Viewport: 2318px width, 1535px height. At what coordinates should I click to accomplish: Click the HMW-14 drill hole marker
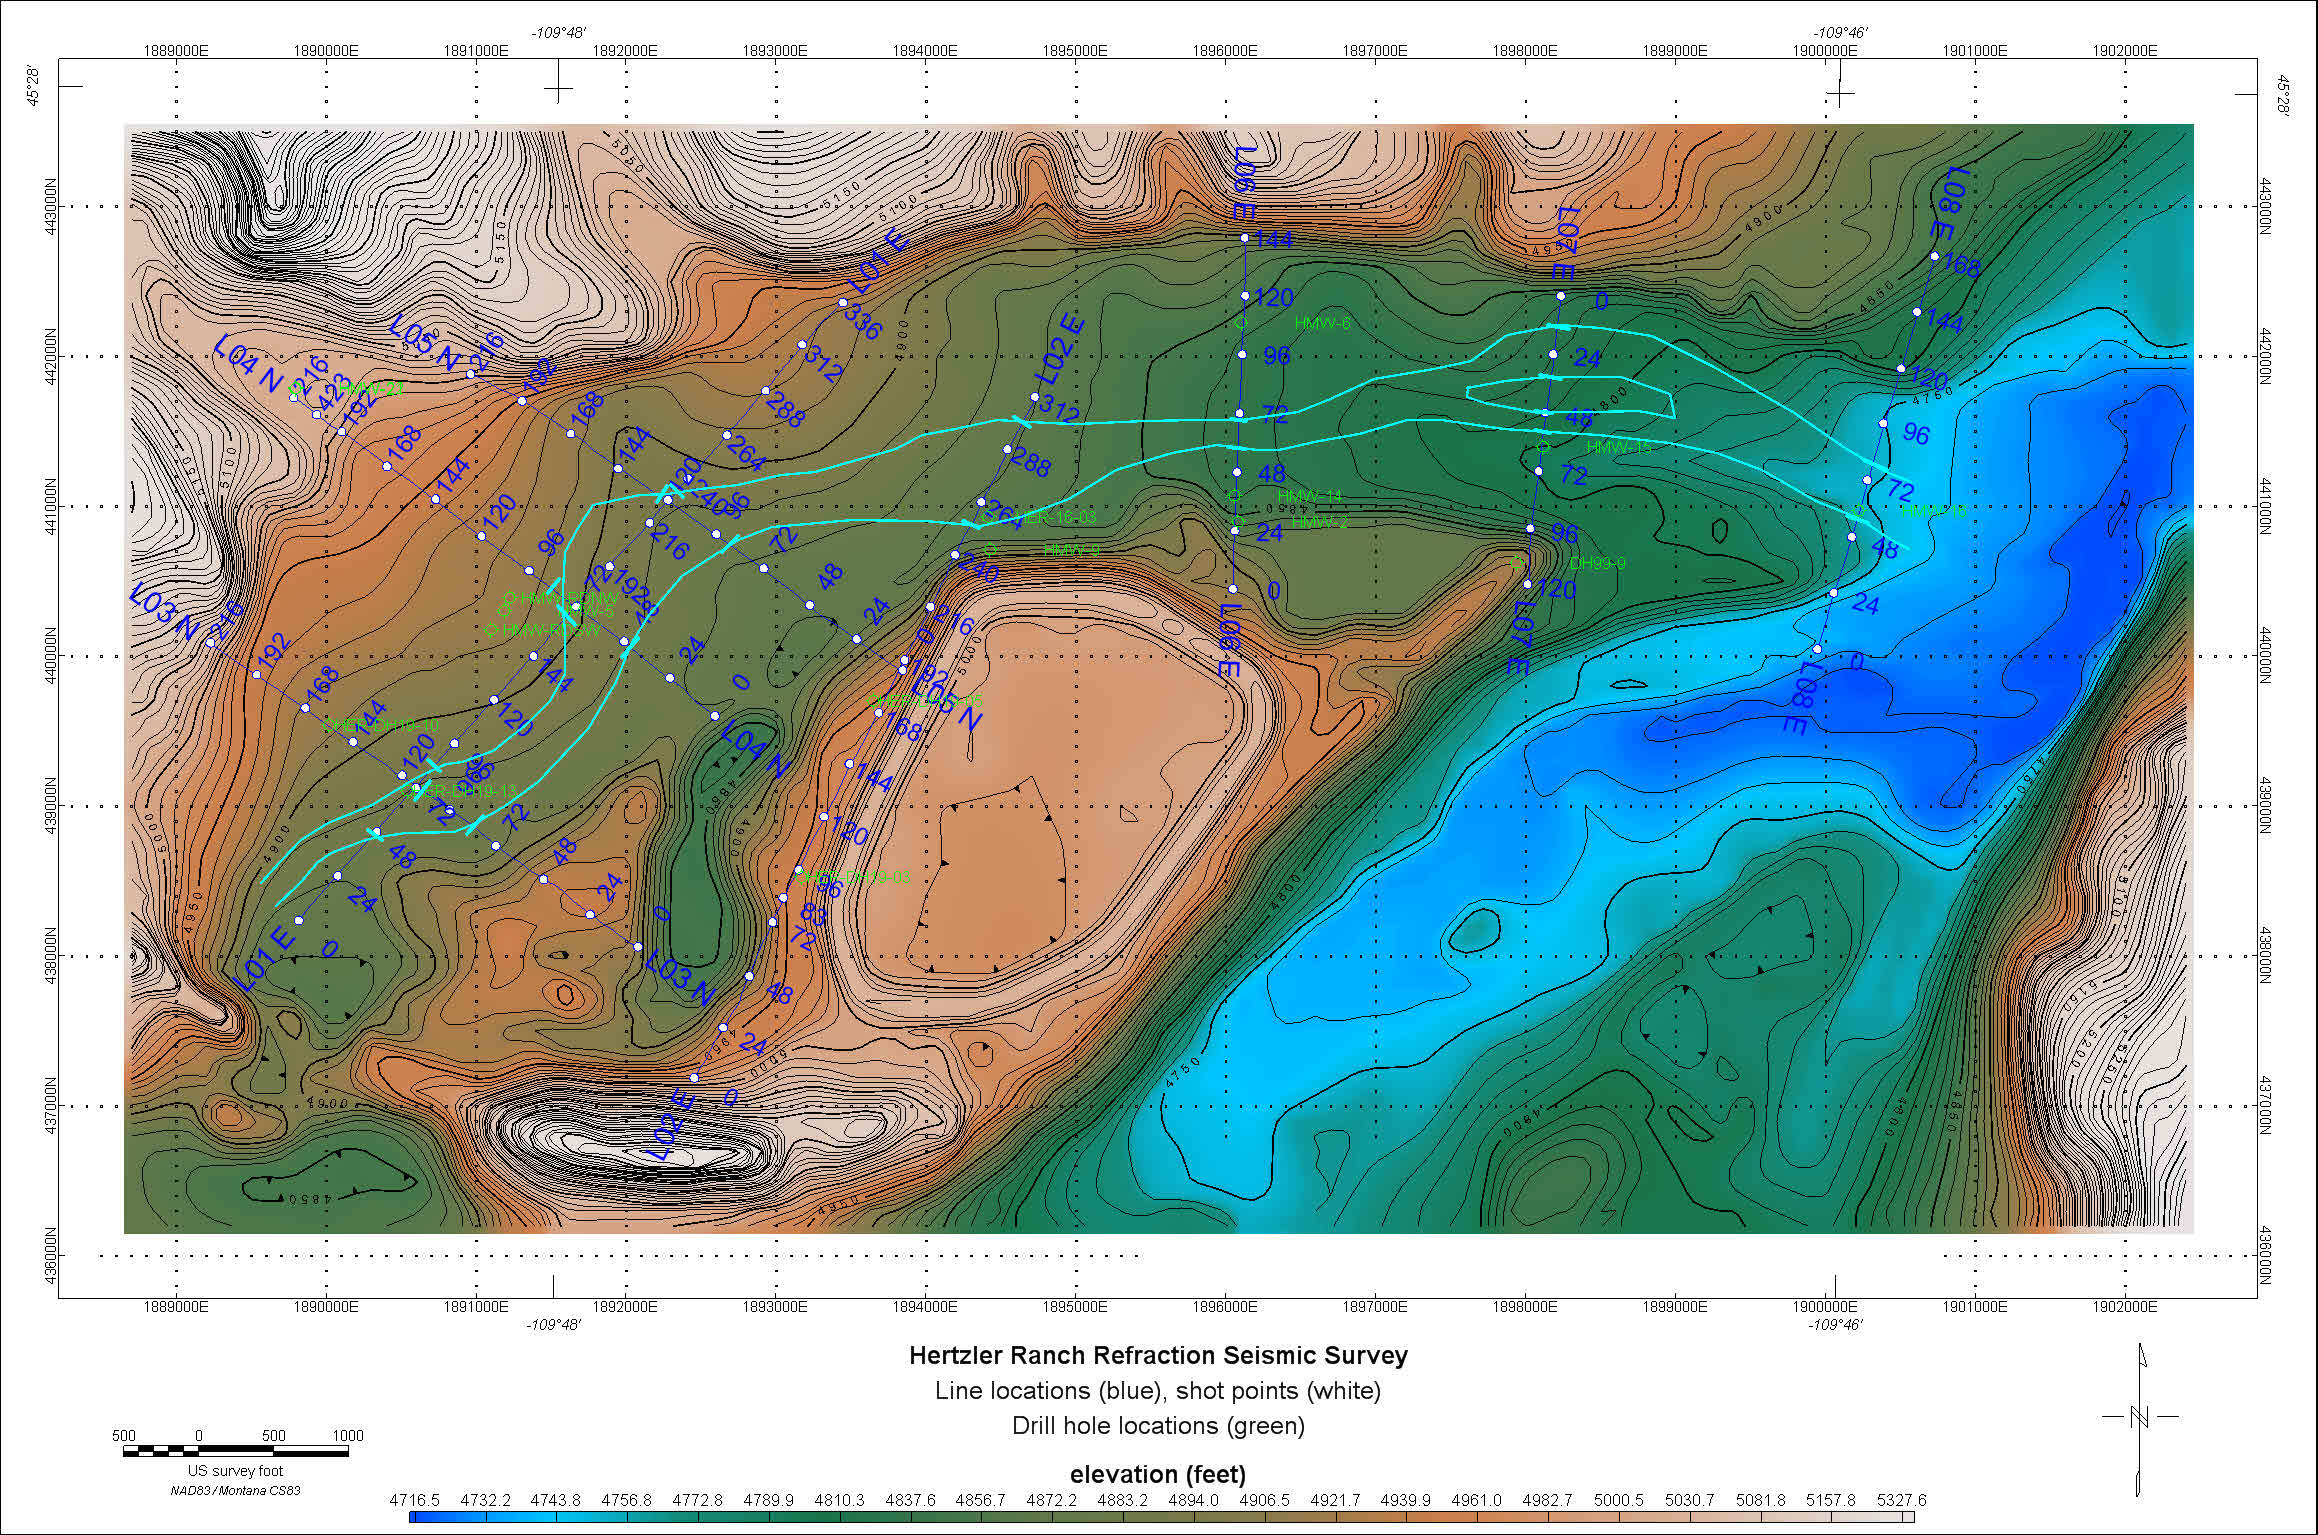pyautogui.click(x=1234, y=496)
